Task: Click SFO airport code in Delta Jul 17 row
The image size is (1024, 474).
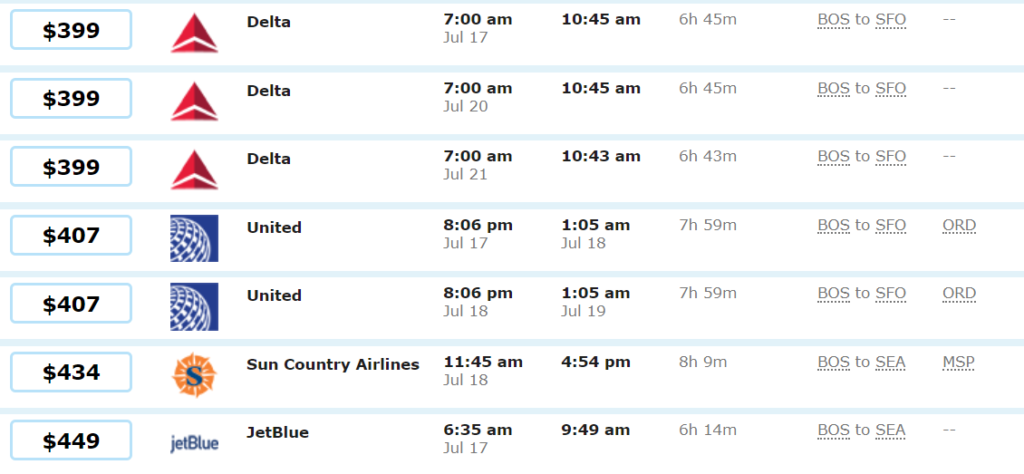Action: tap(891, 20)
